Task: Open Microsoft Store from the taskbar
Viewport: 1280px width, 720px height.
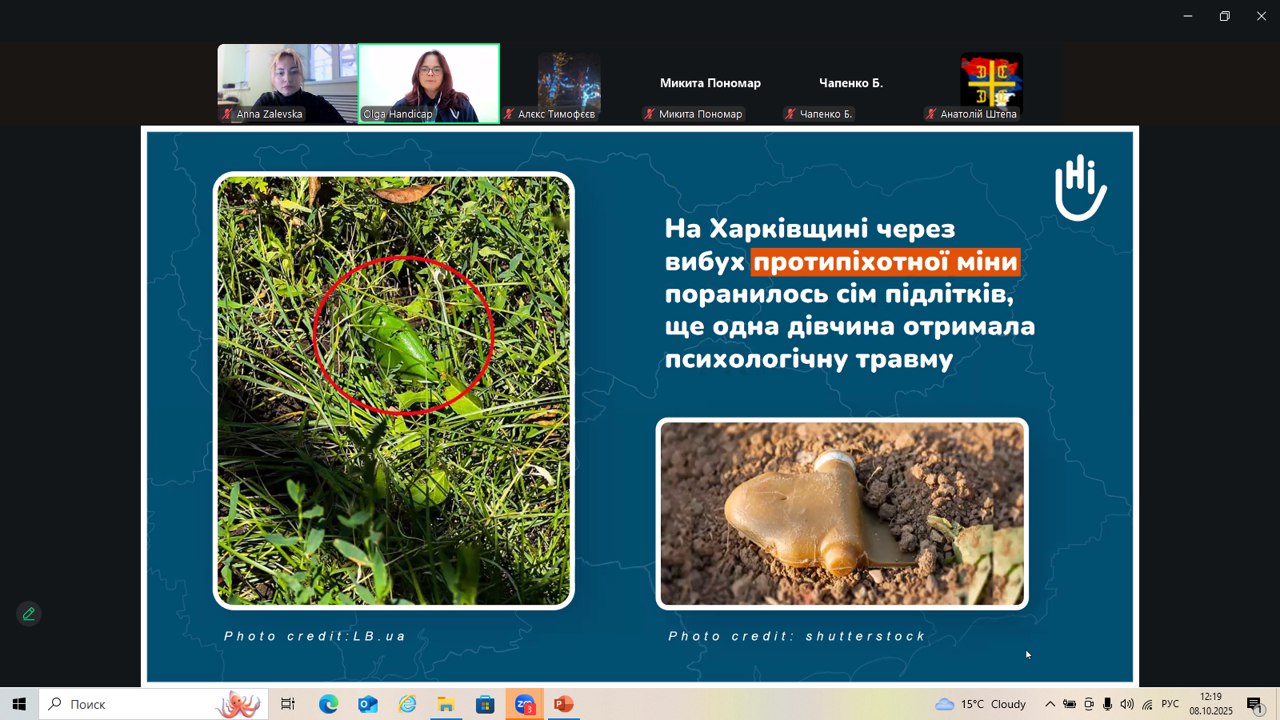Action: tap(485, 704)
